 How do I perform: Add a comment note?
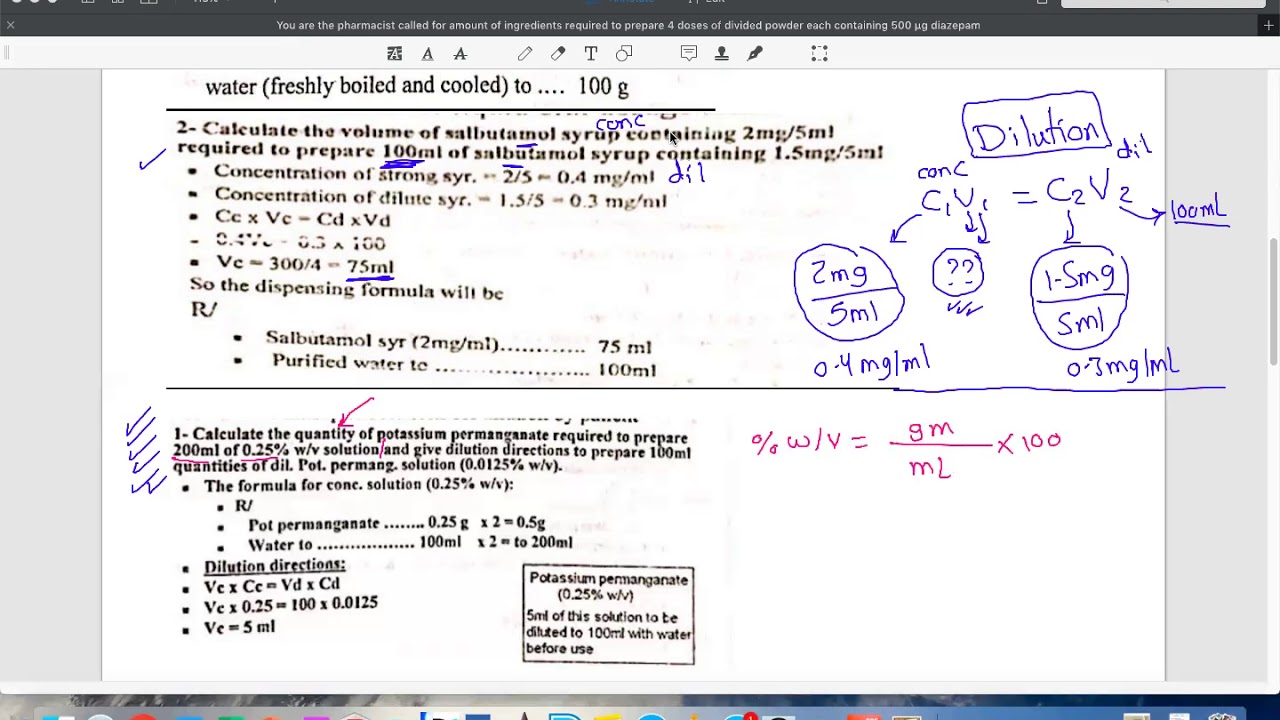pyautogui.click(x=689, y=54)
